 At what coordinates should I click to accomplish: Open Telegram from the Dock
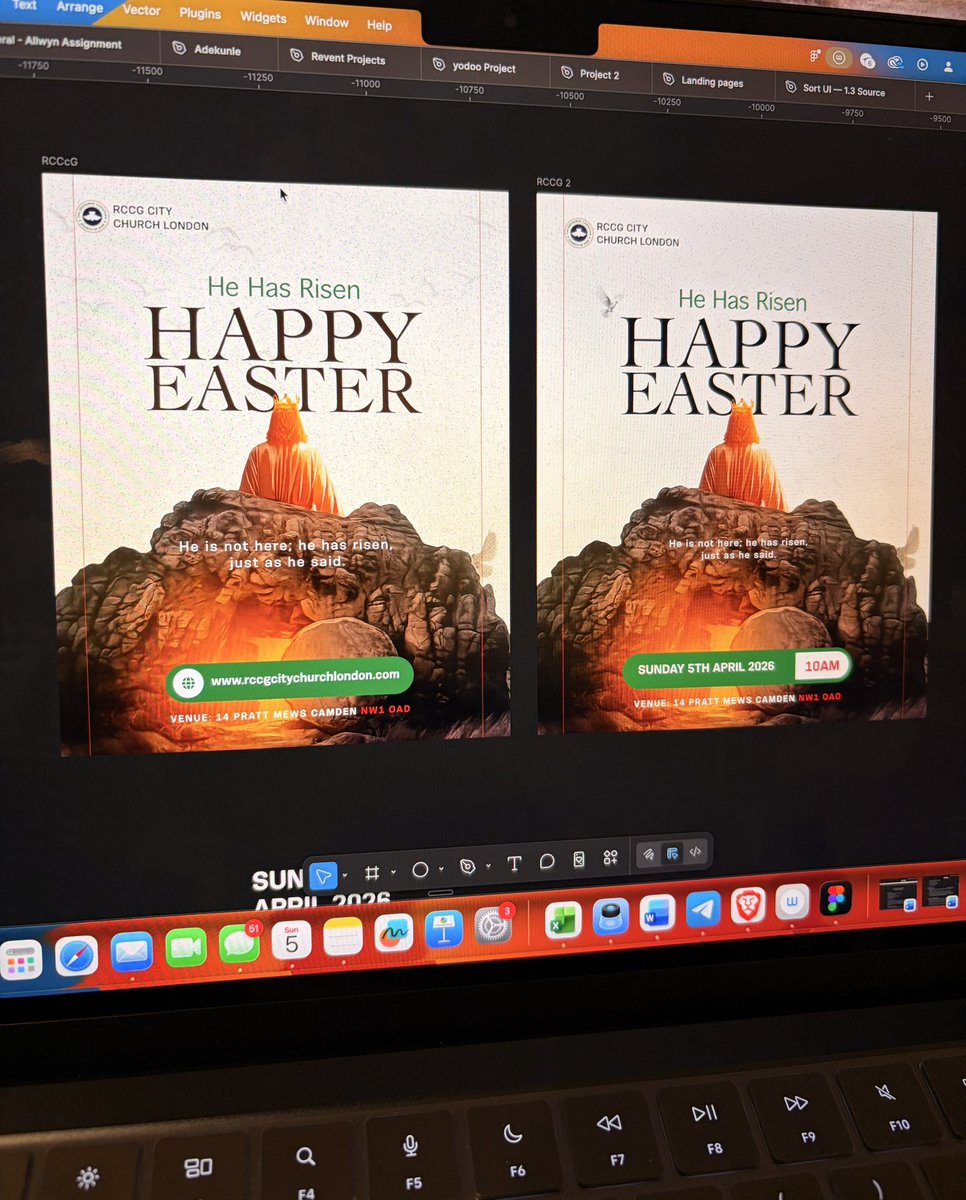pos(702,911)
